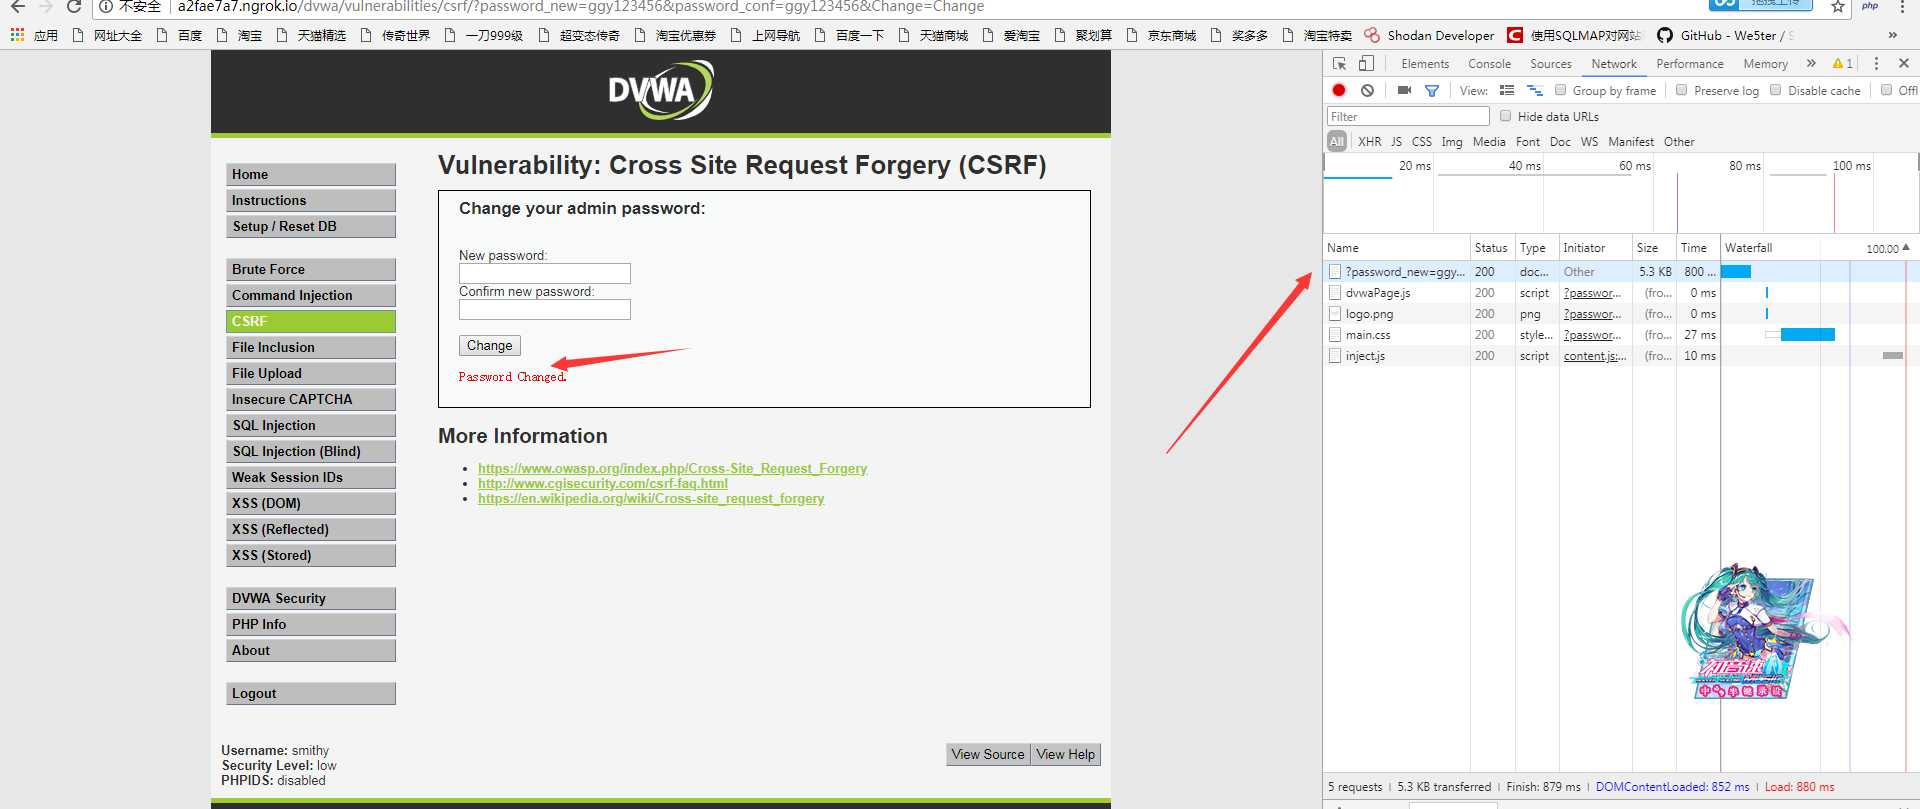Sort requests by Status column

pyautogui.click(x=1491, y=248)
